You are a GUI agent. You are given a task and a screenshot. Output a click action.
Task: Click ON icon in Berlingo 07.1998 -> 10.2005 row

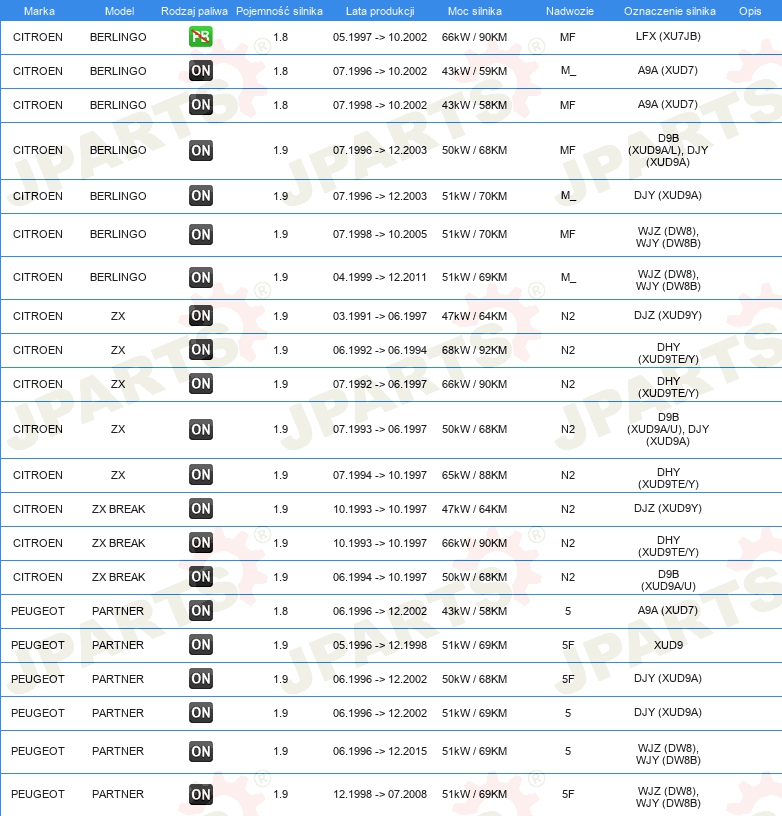201,234
